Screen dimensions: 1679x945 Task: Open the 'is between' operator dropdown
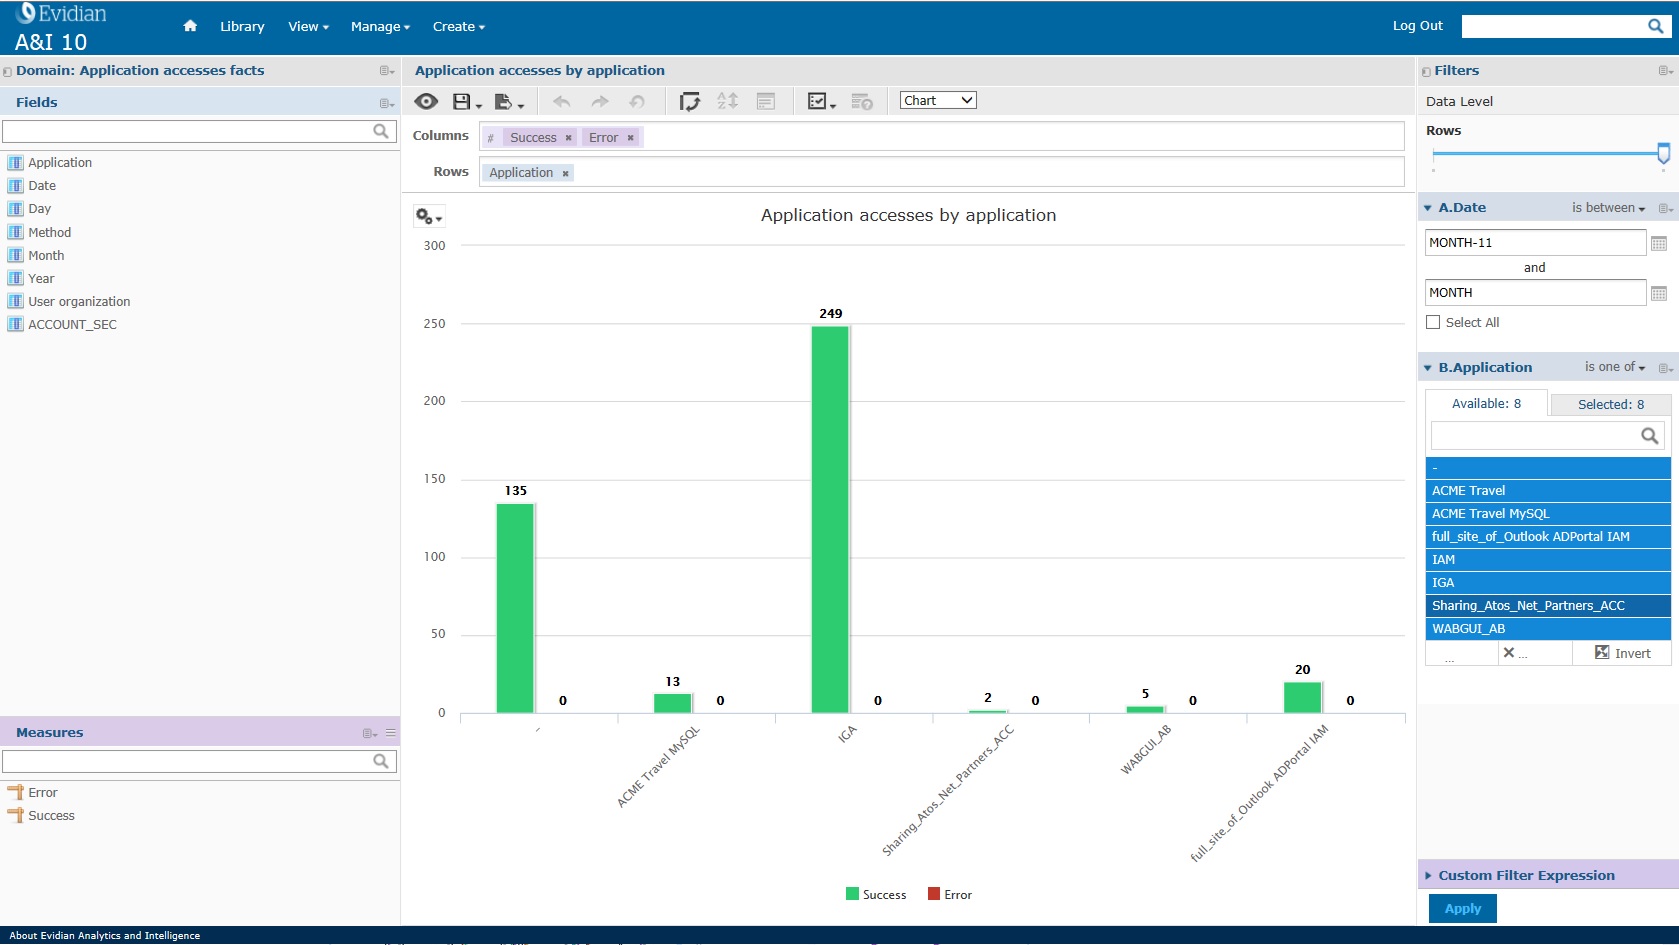pyautogui.click(x=1608, y=208)
